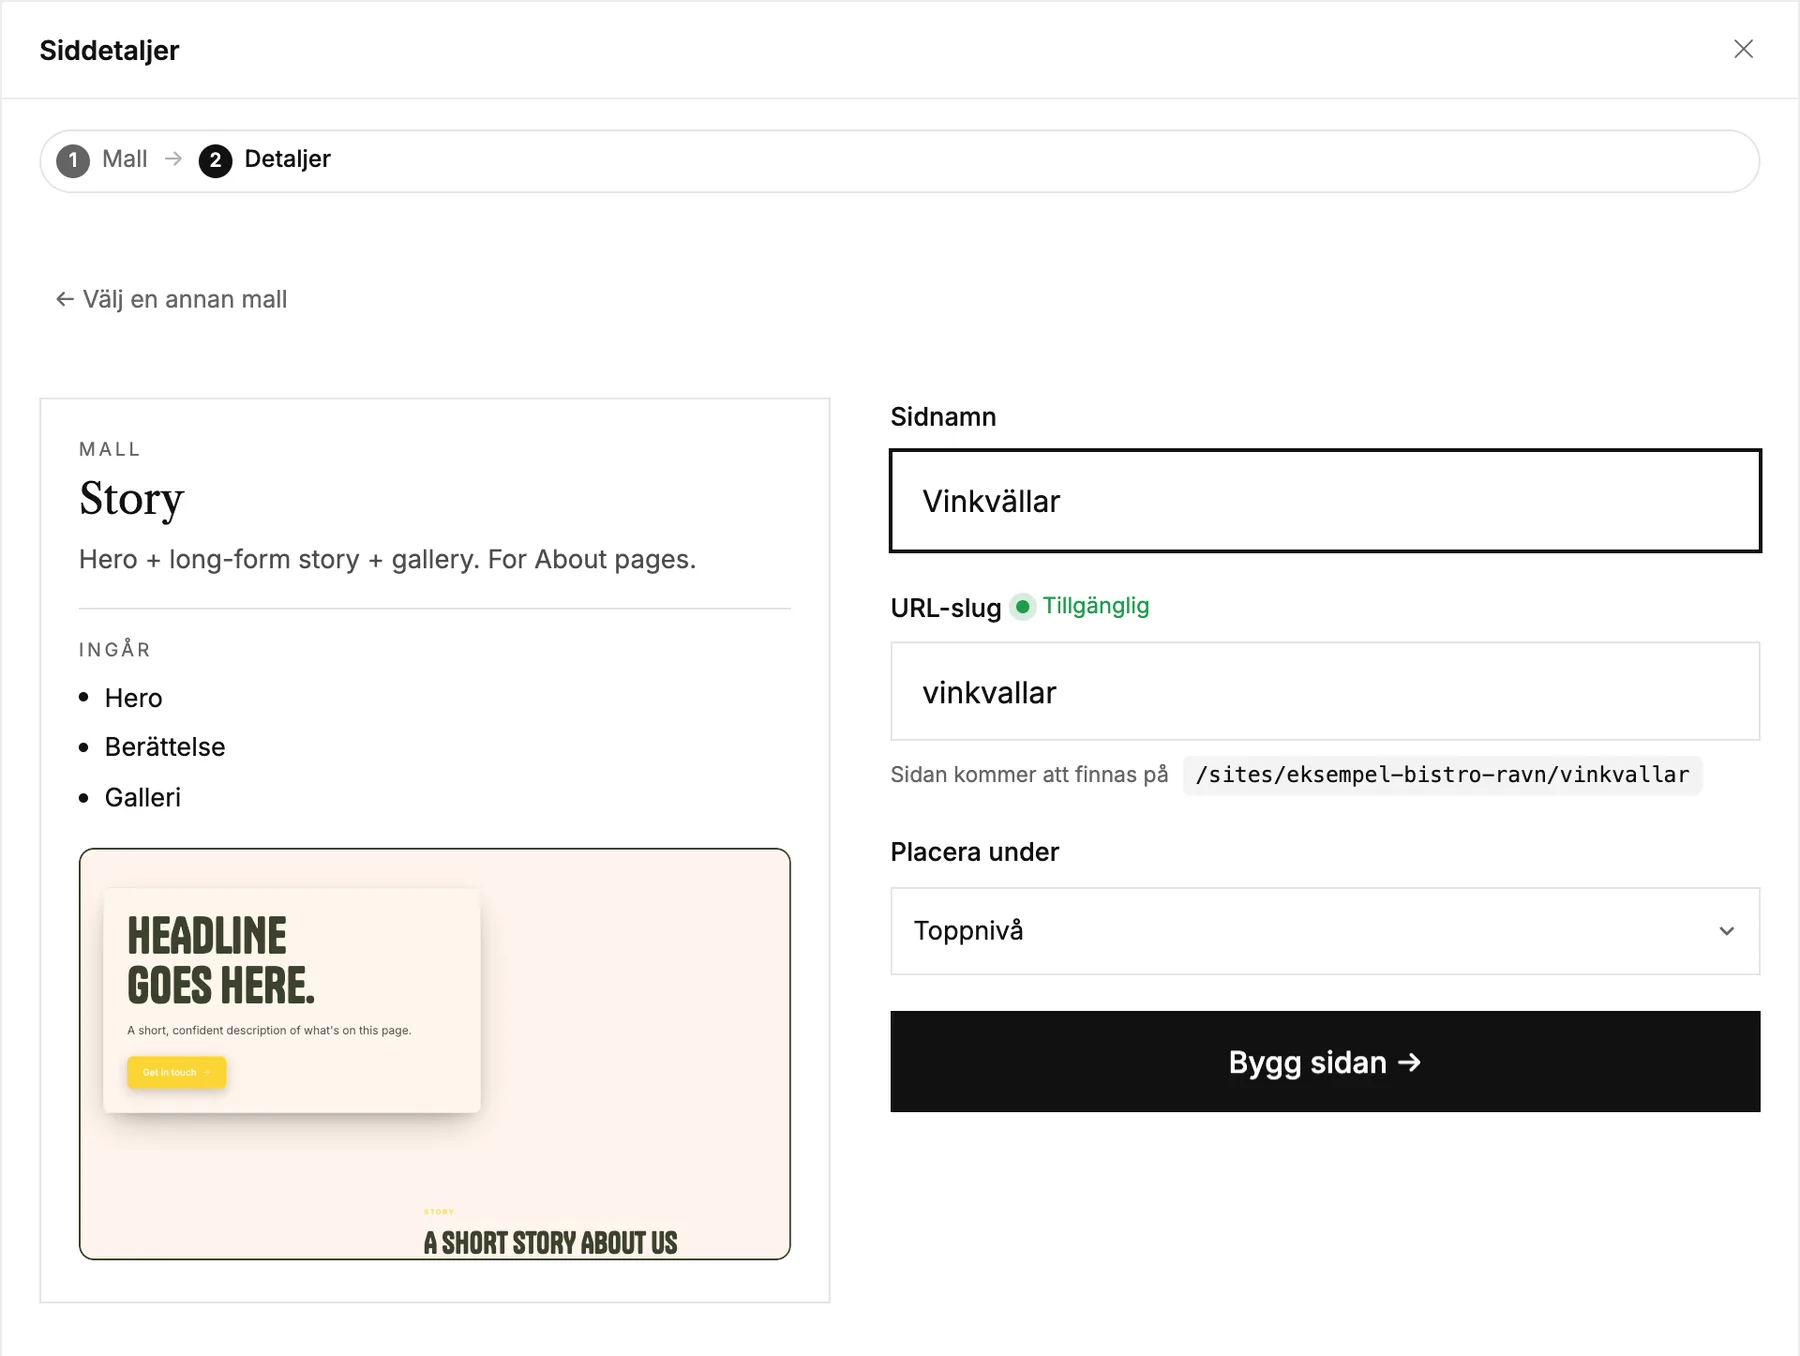
Task: Click the back arrow before Välj en annan mall
Action: click(65, 299)
